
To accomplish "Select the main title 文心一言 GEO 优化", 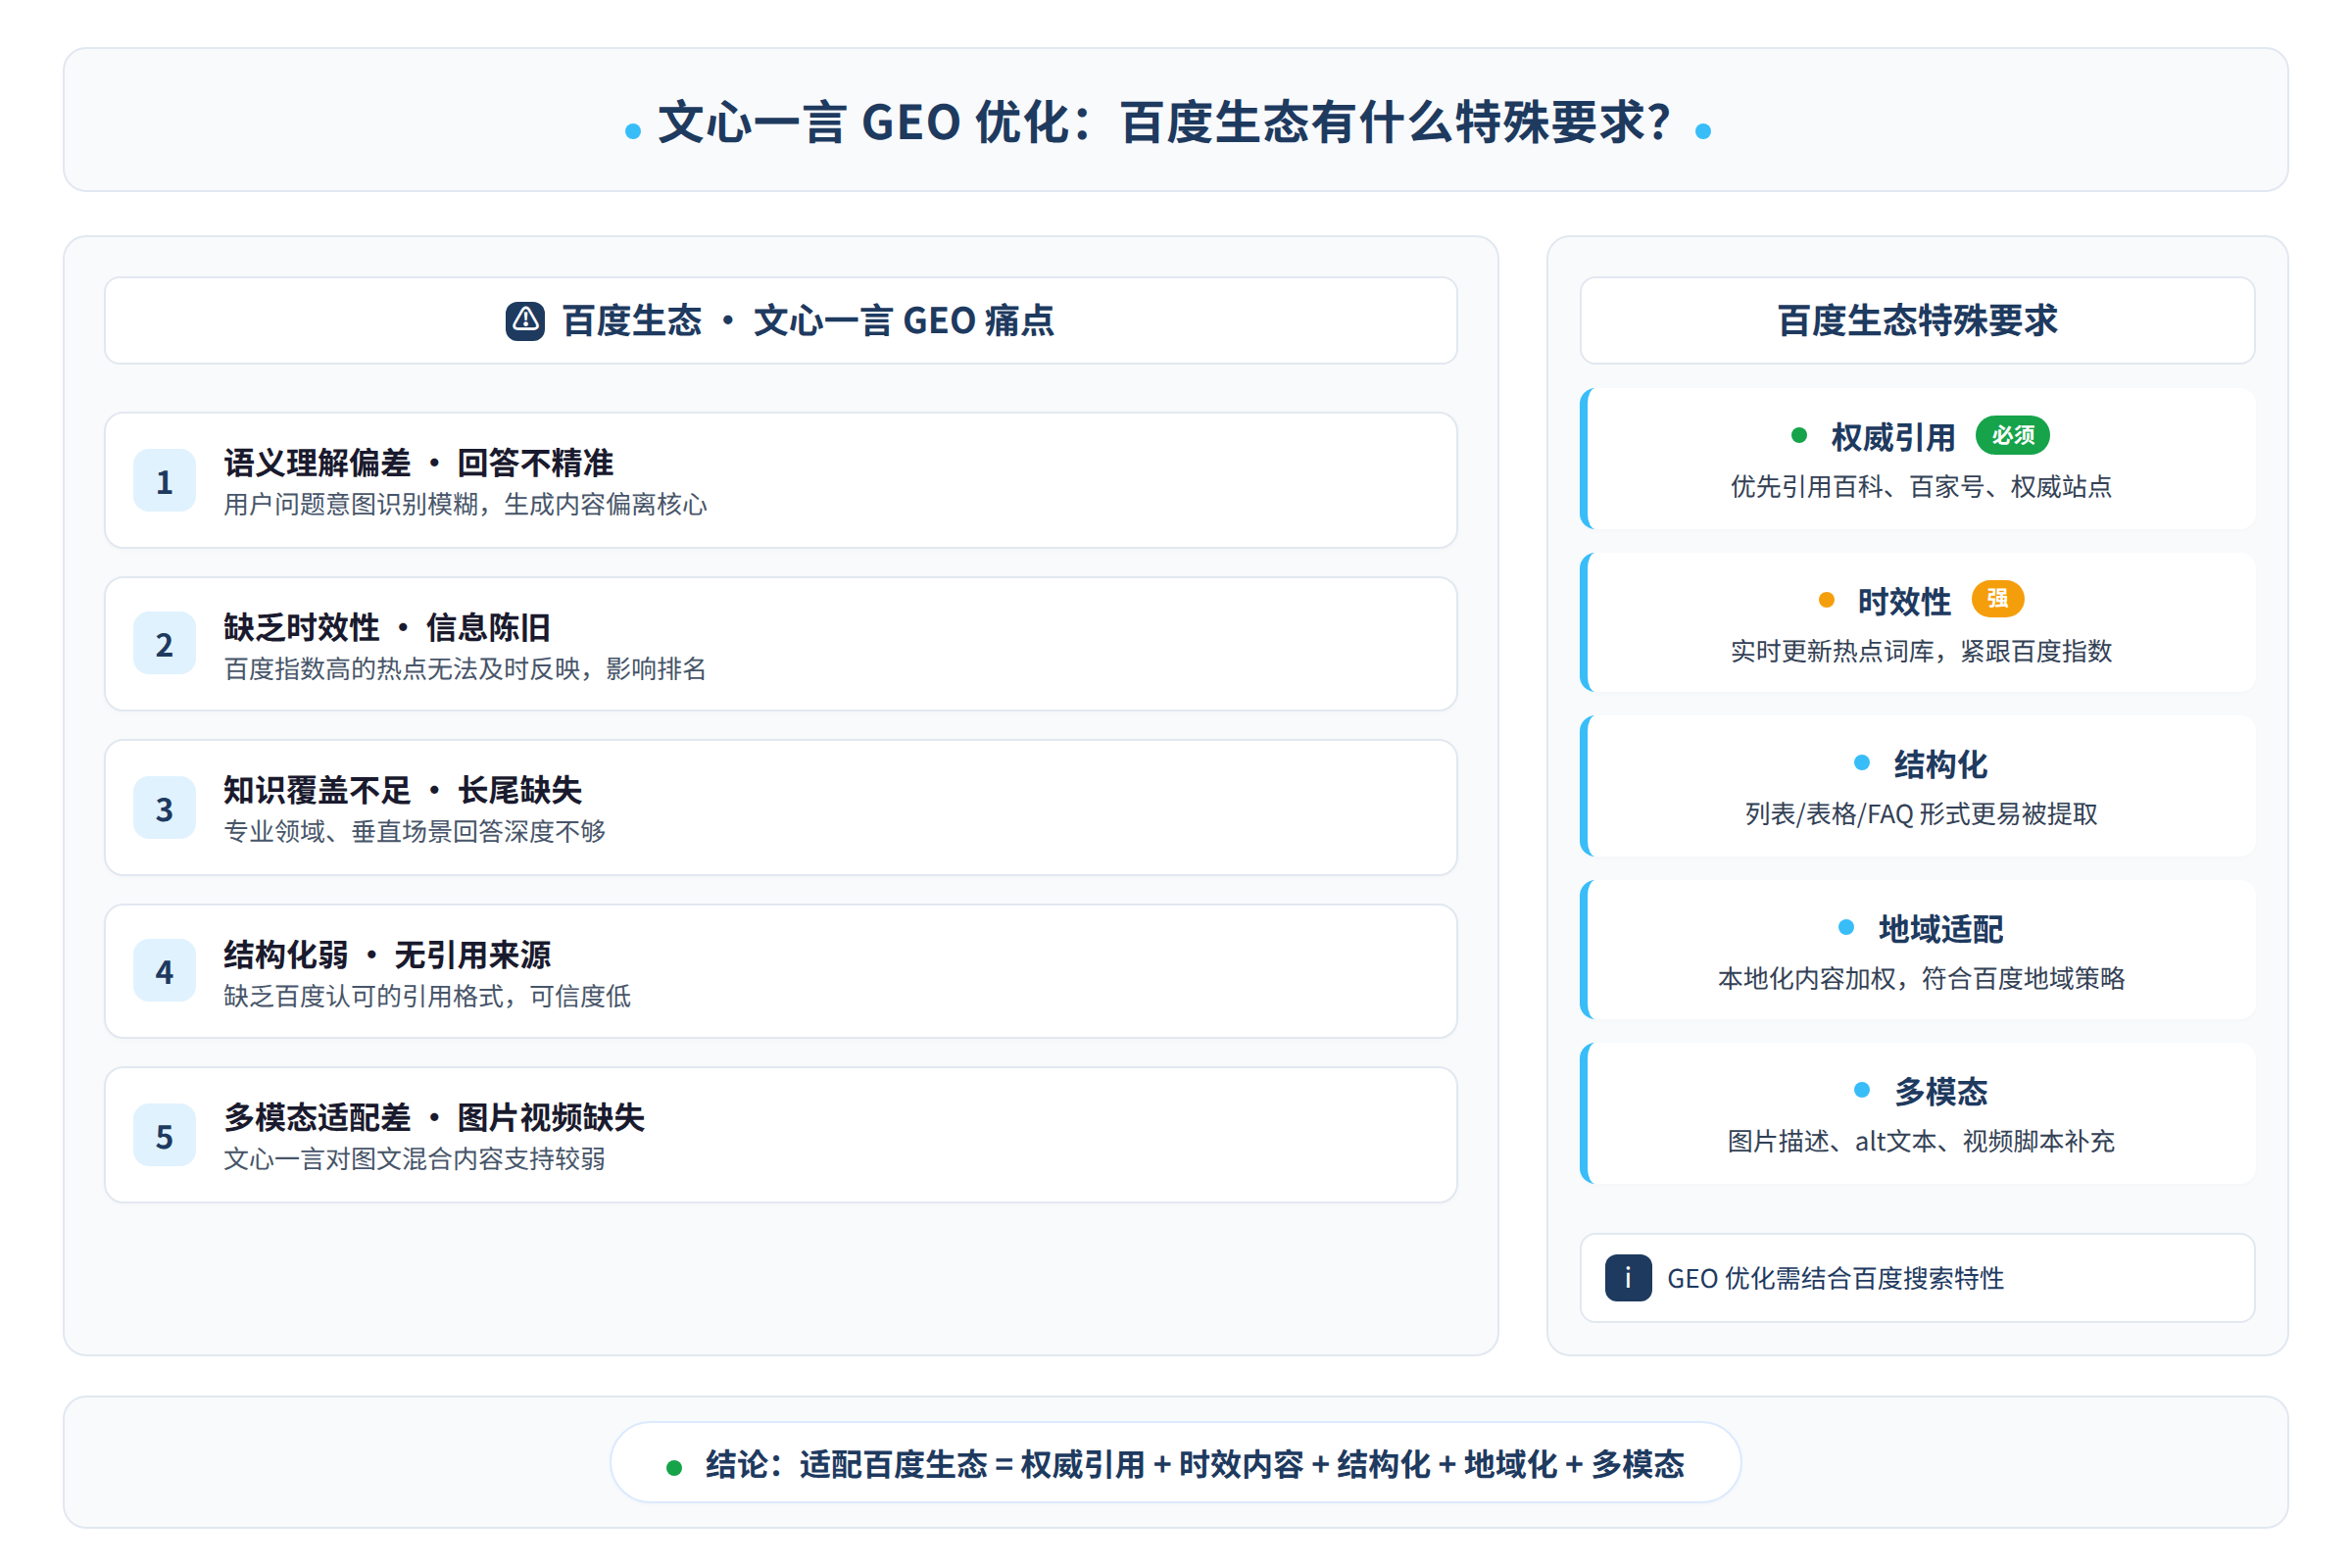I will [1165, 123].
